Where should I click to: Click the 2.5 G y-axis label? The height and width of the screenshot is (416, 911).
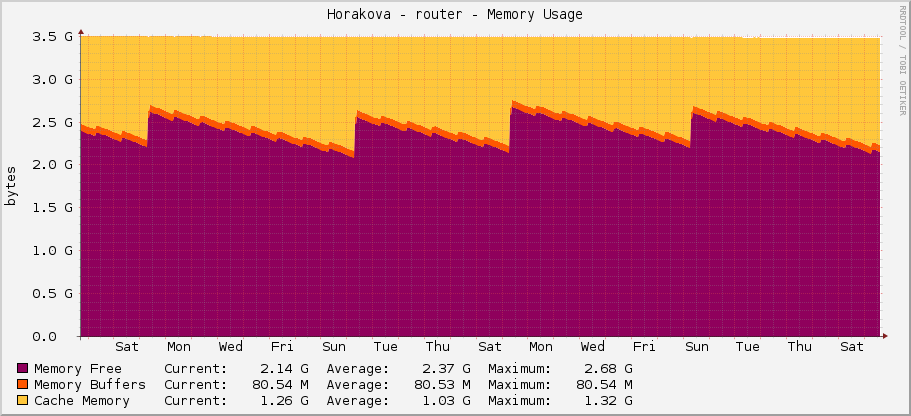tap(52, 122)
